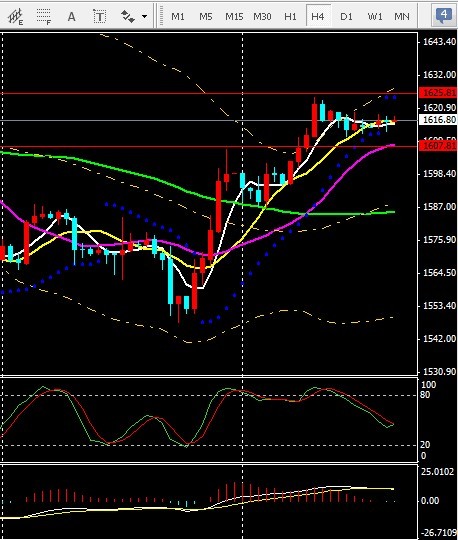
Task: Click the 1575.90 price scale value
Action: click(x=439, y=240)
